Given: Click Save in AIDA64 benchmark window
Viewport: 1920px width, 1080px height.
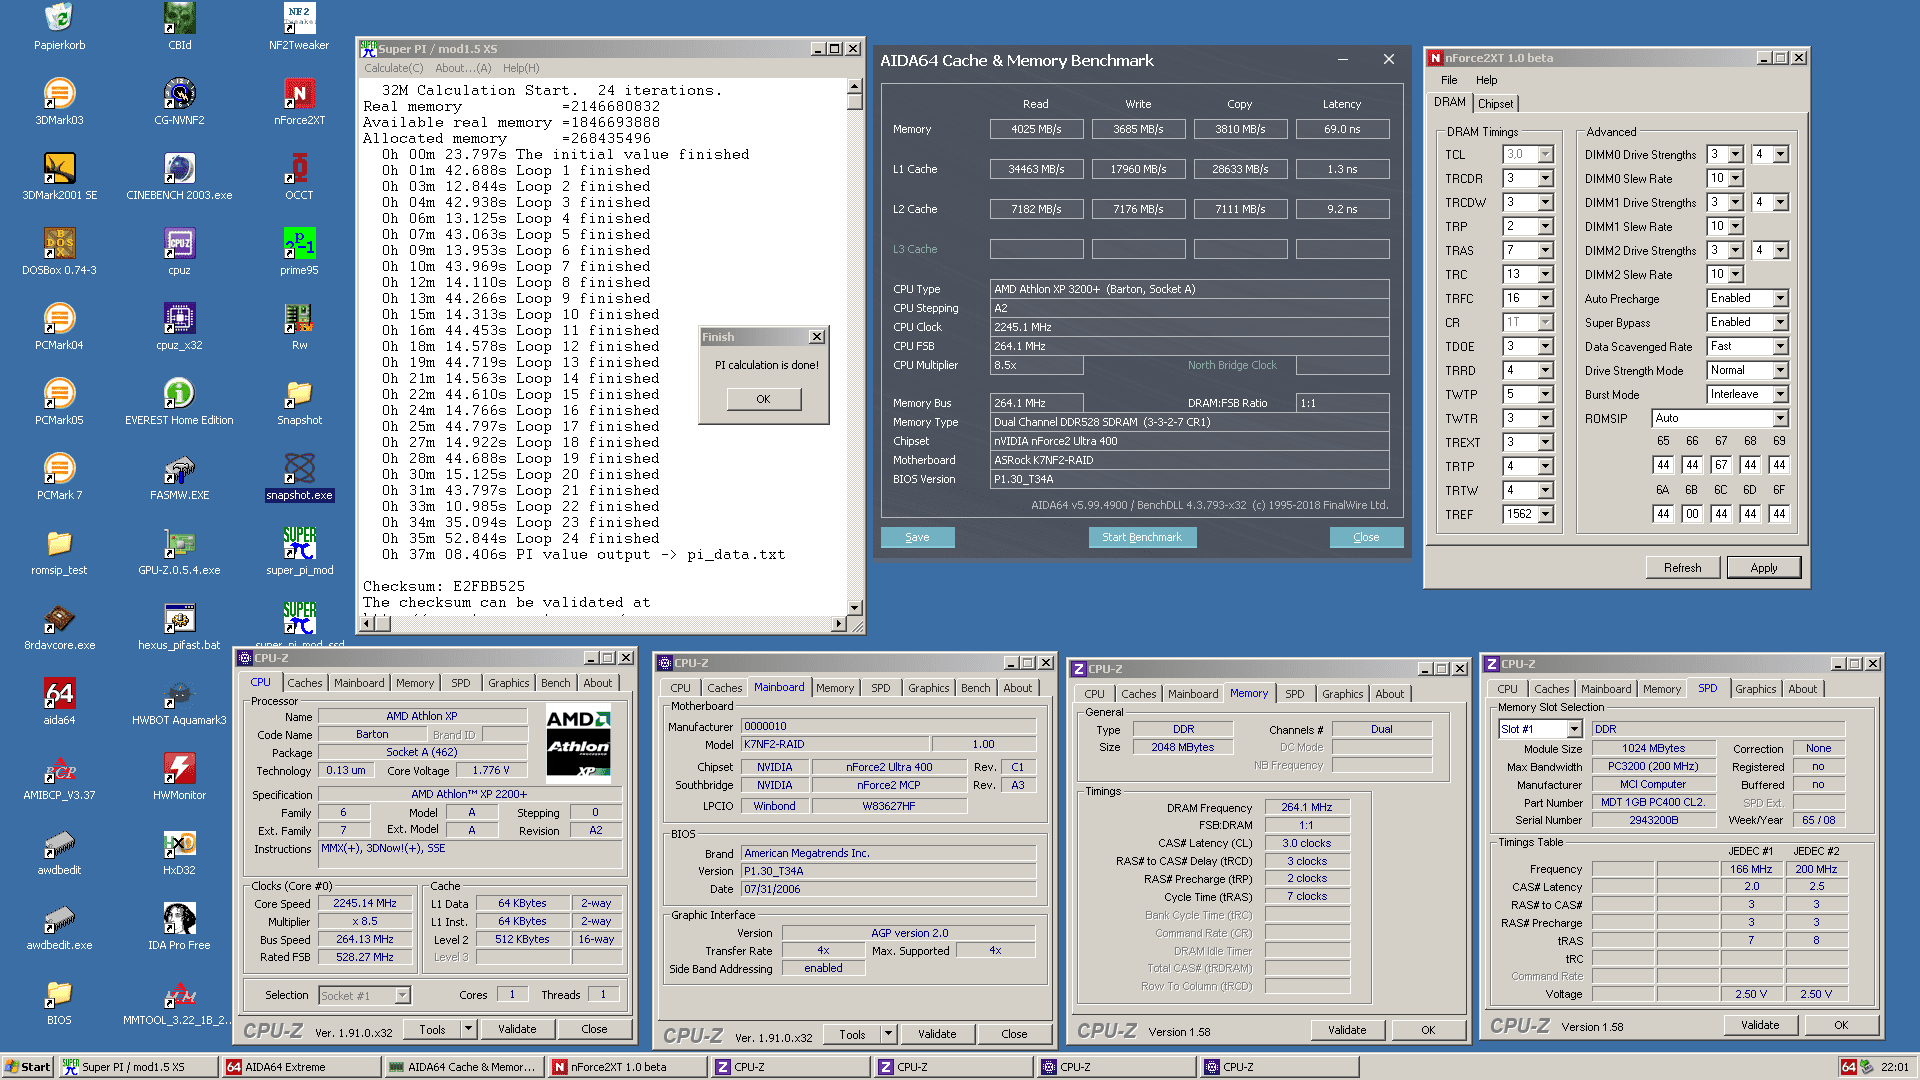Looking at the screenshot, I should click(x=917, y=537).
